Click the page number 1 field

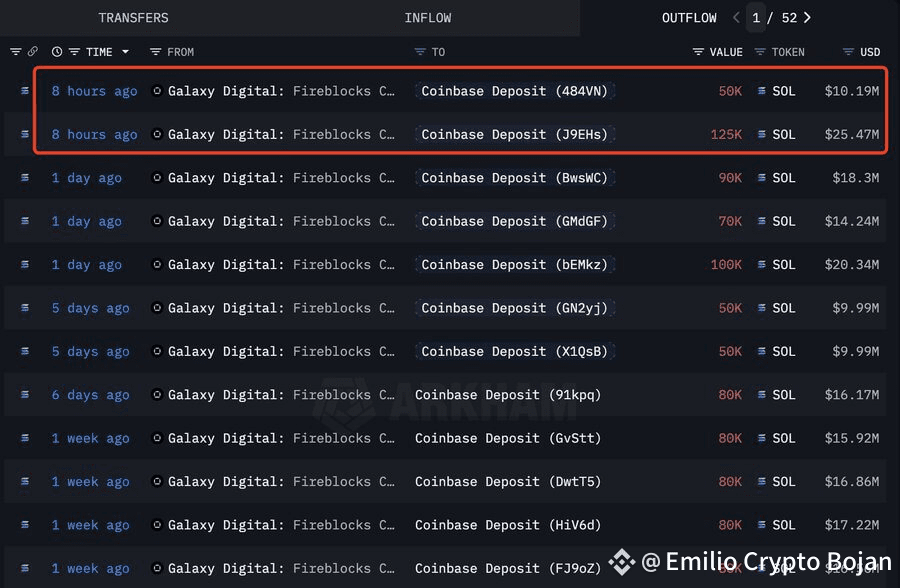pos(756,18)
